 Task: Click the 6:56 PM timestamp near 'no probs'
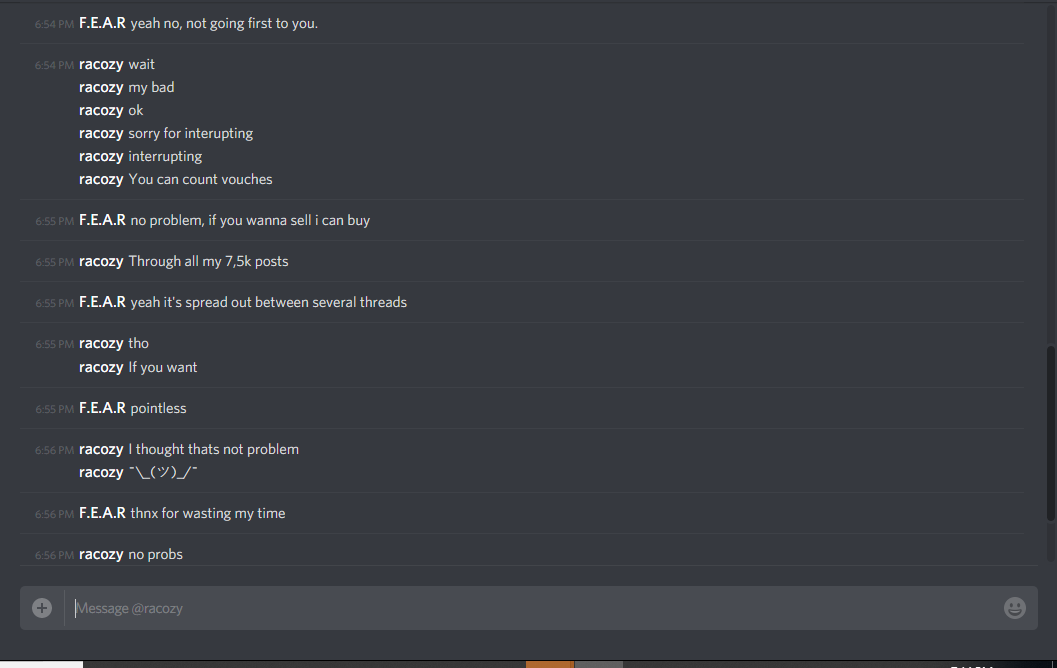pyautogui.click(x=55, y=555)
